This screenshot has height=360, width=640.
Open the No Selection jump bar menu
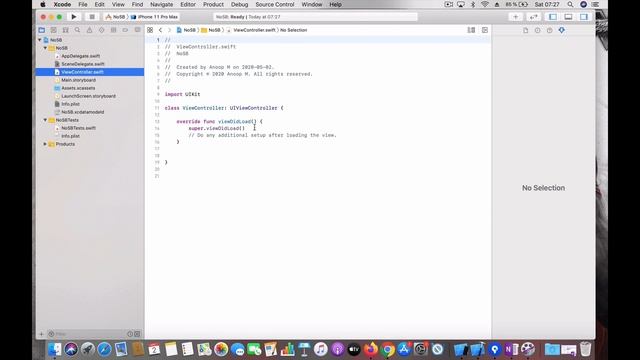coord(293,30)
